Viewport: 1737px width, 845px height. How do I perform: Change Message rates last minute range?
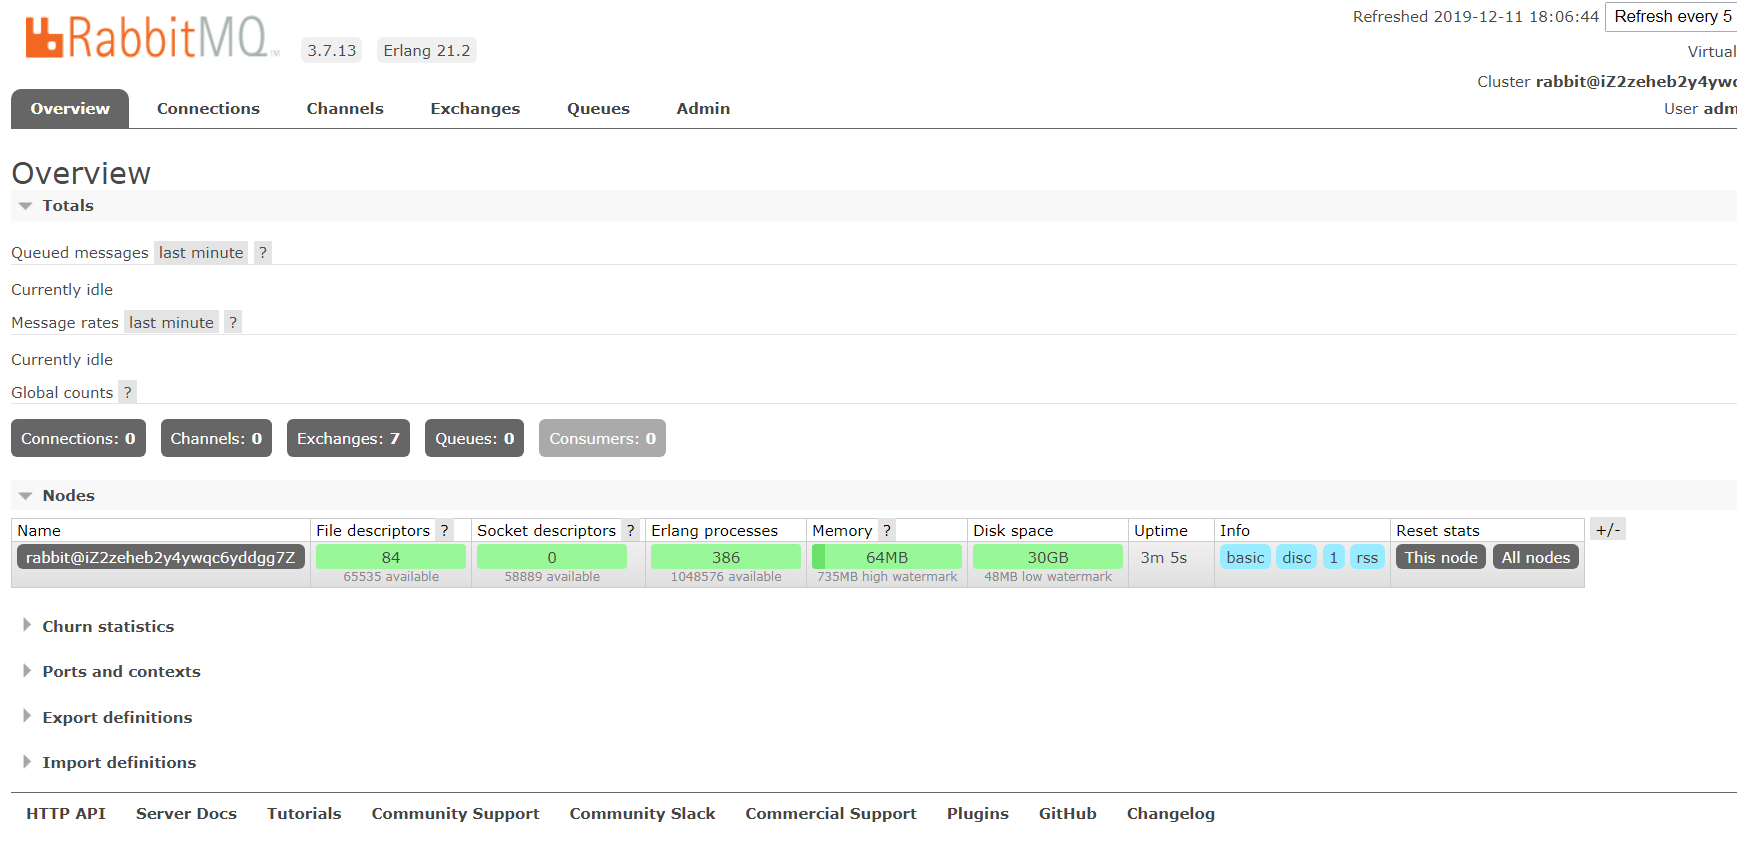(x=171, y=323)
